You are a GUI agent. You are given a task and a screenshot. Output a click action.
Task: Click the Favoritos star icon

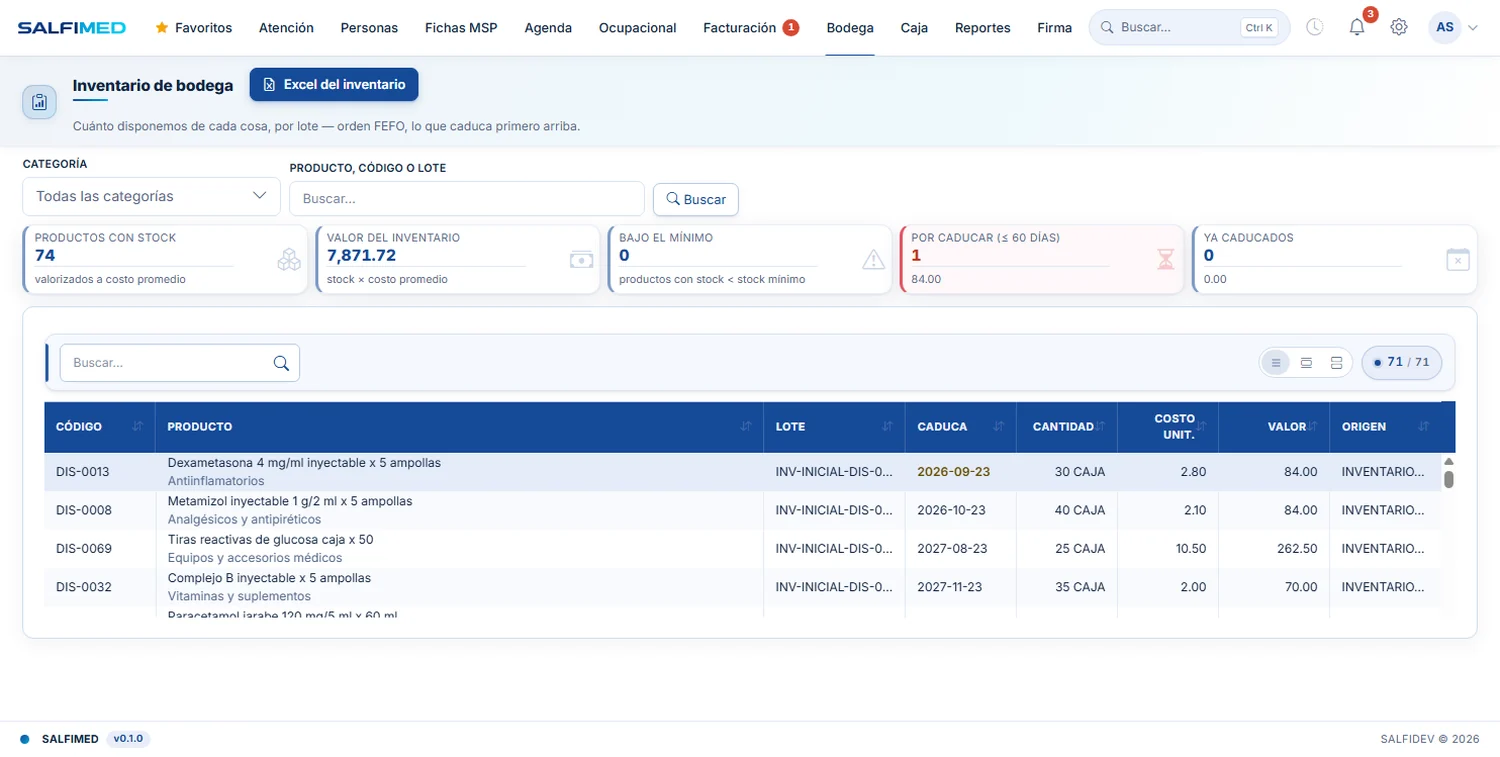[x=162, y=28]
